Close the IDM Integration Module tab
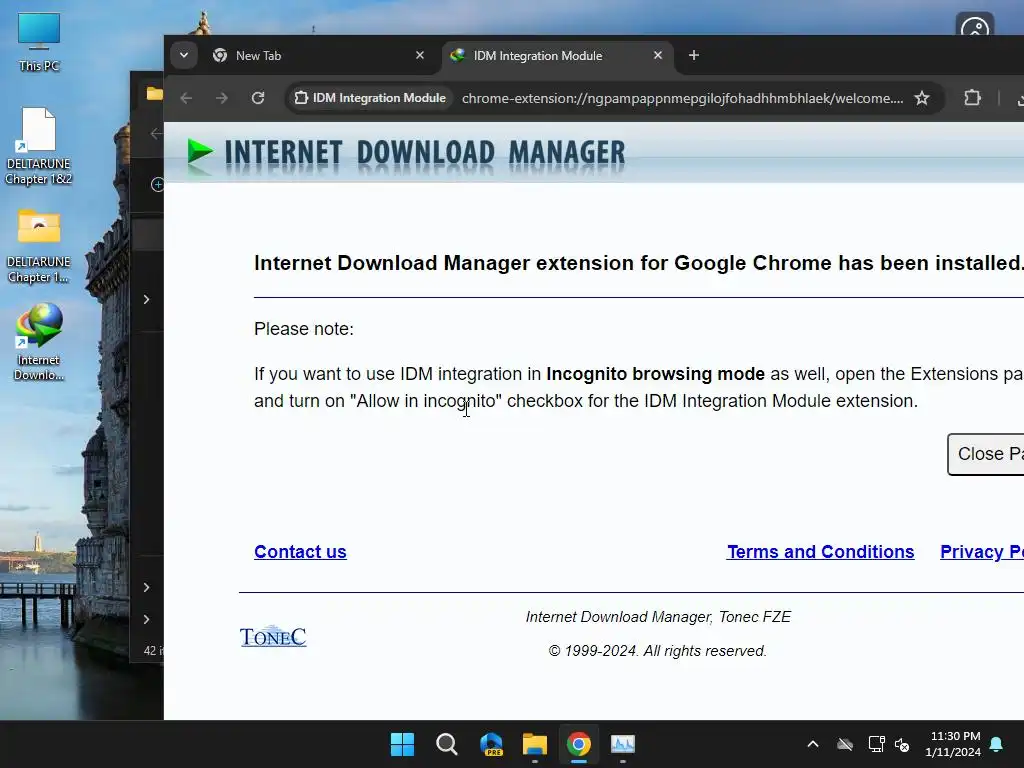Image resolution: width=1024 pixels, height=768 pixels. click(658, 56)
